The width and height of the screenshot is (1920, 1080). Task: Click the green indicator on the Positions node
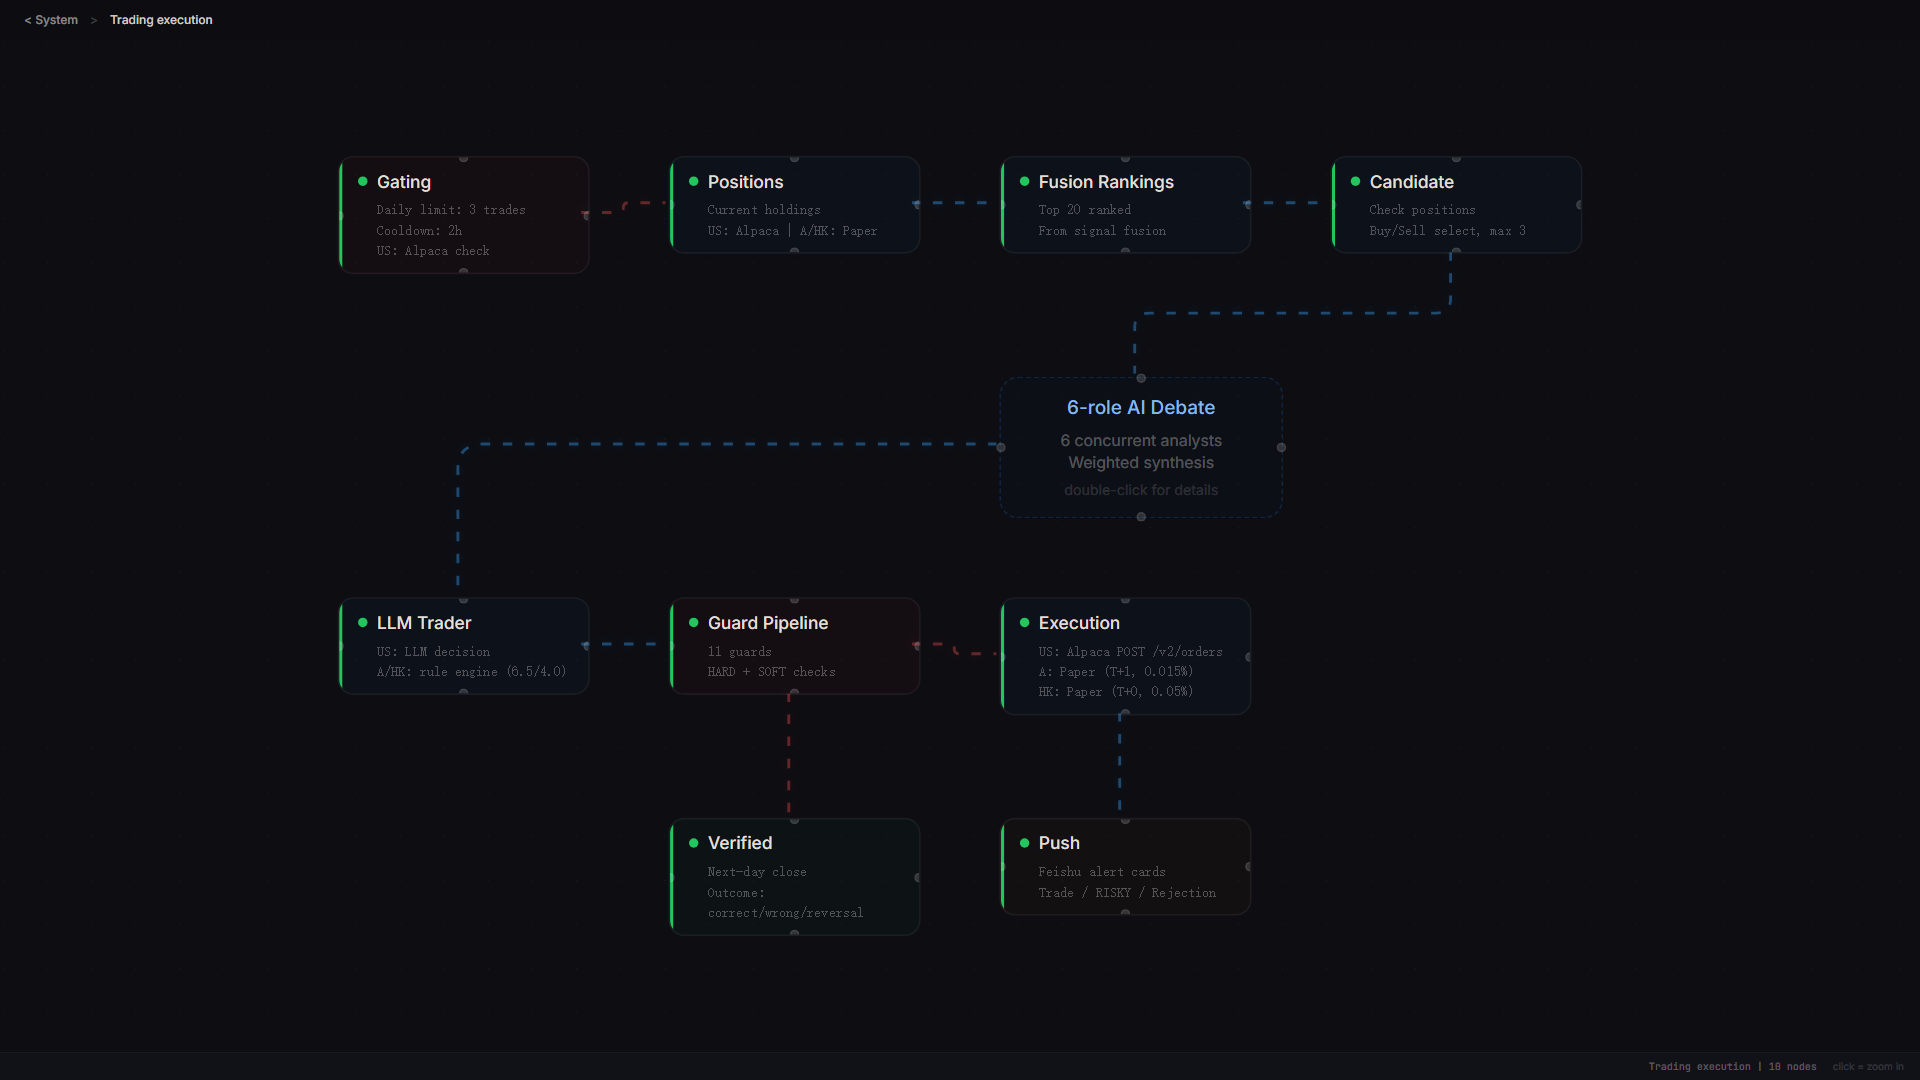coord(694,181)
